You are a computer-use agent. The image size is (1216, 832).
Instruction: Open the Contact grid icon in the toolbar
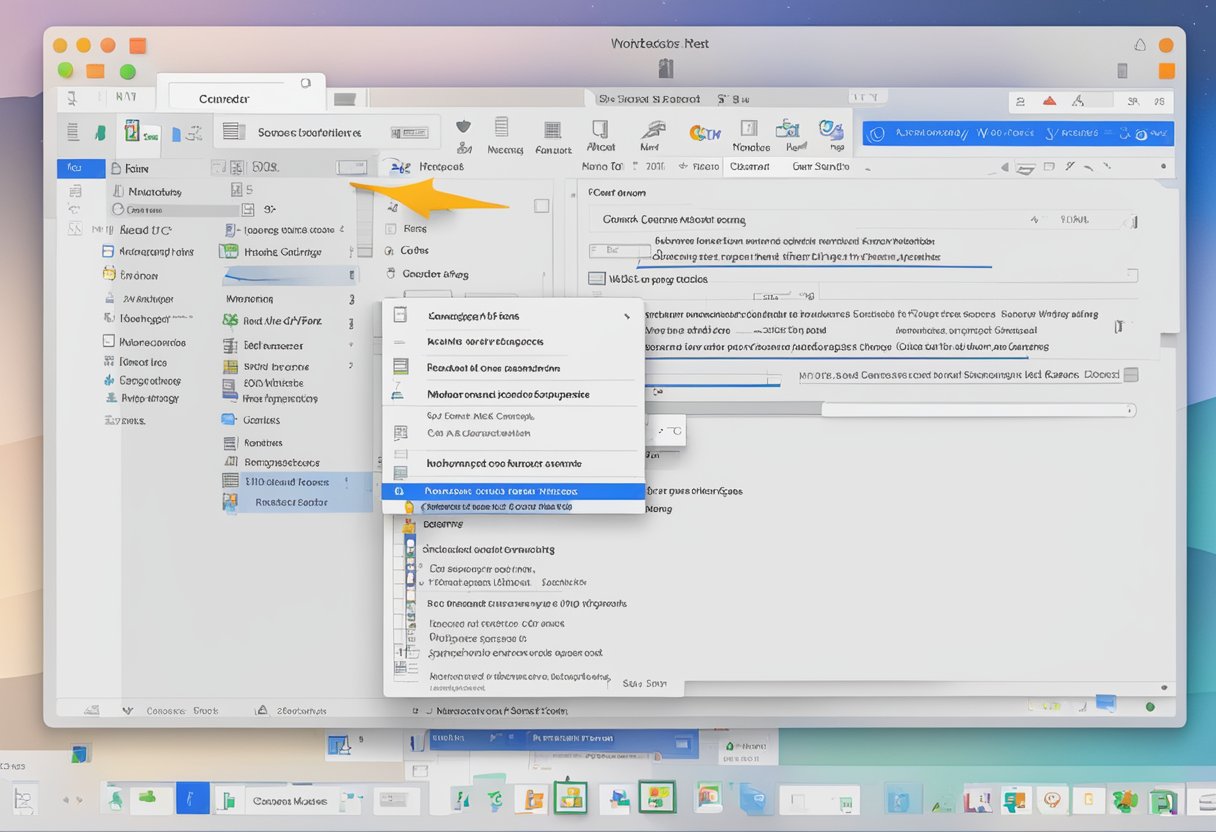coord(553,130)
